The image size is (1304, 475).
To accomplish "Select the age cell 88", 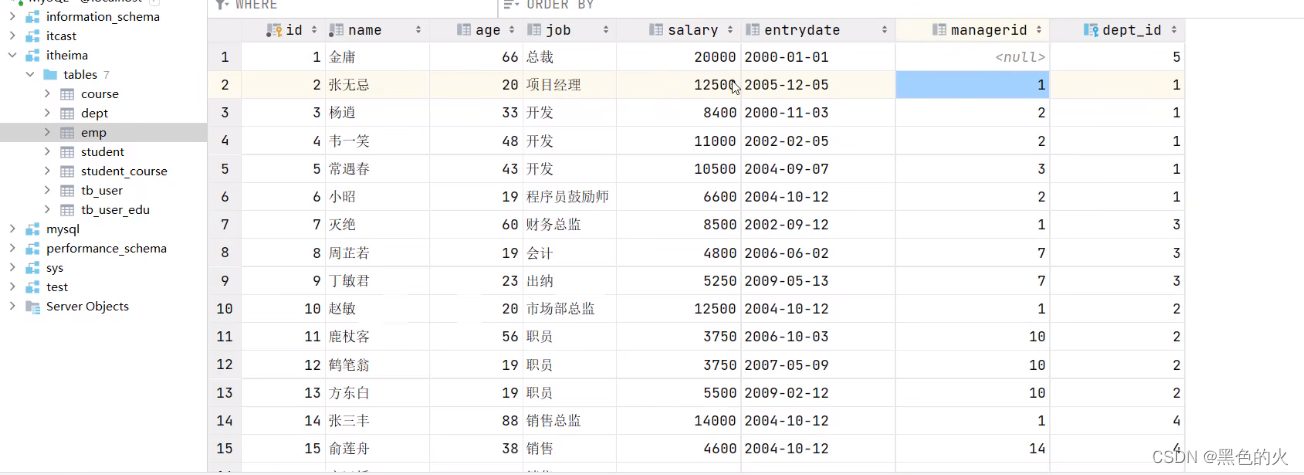I will [478, 421].
